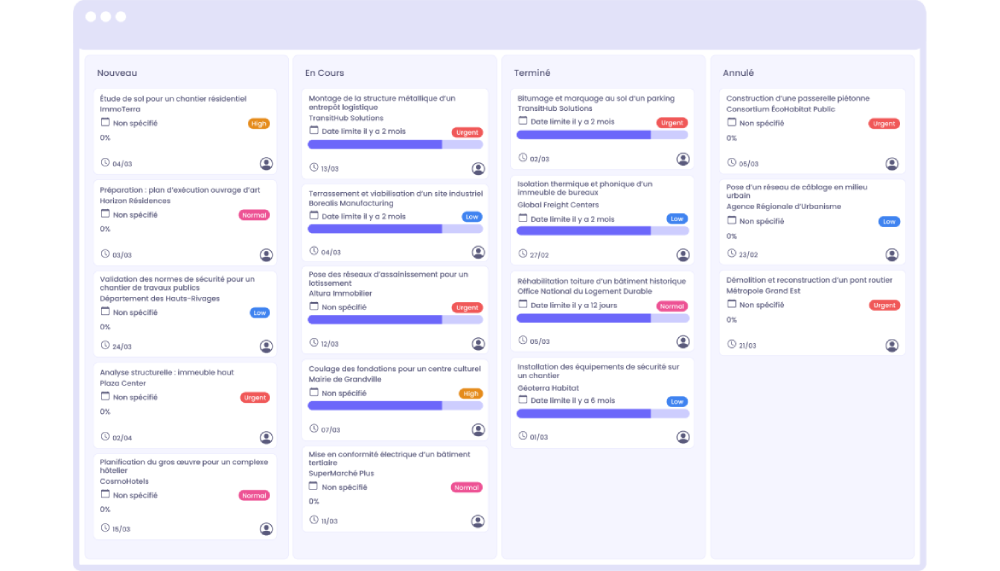Click clock icon on SuperMarché Plus card
This screenshot has height=571, width=1000.
click(x=314, y=520)
